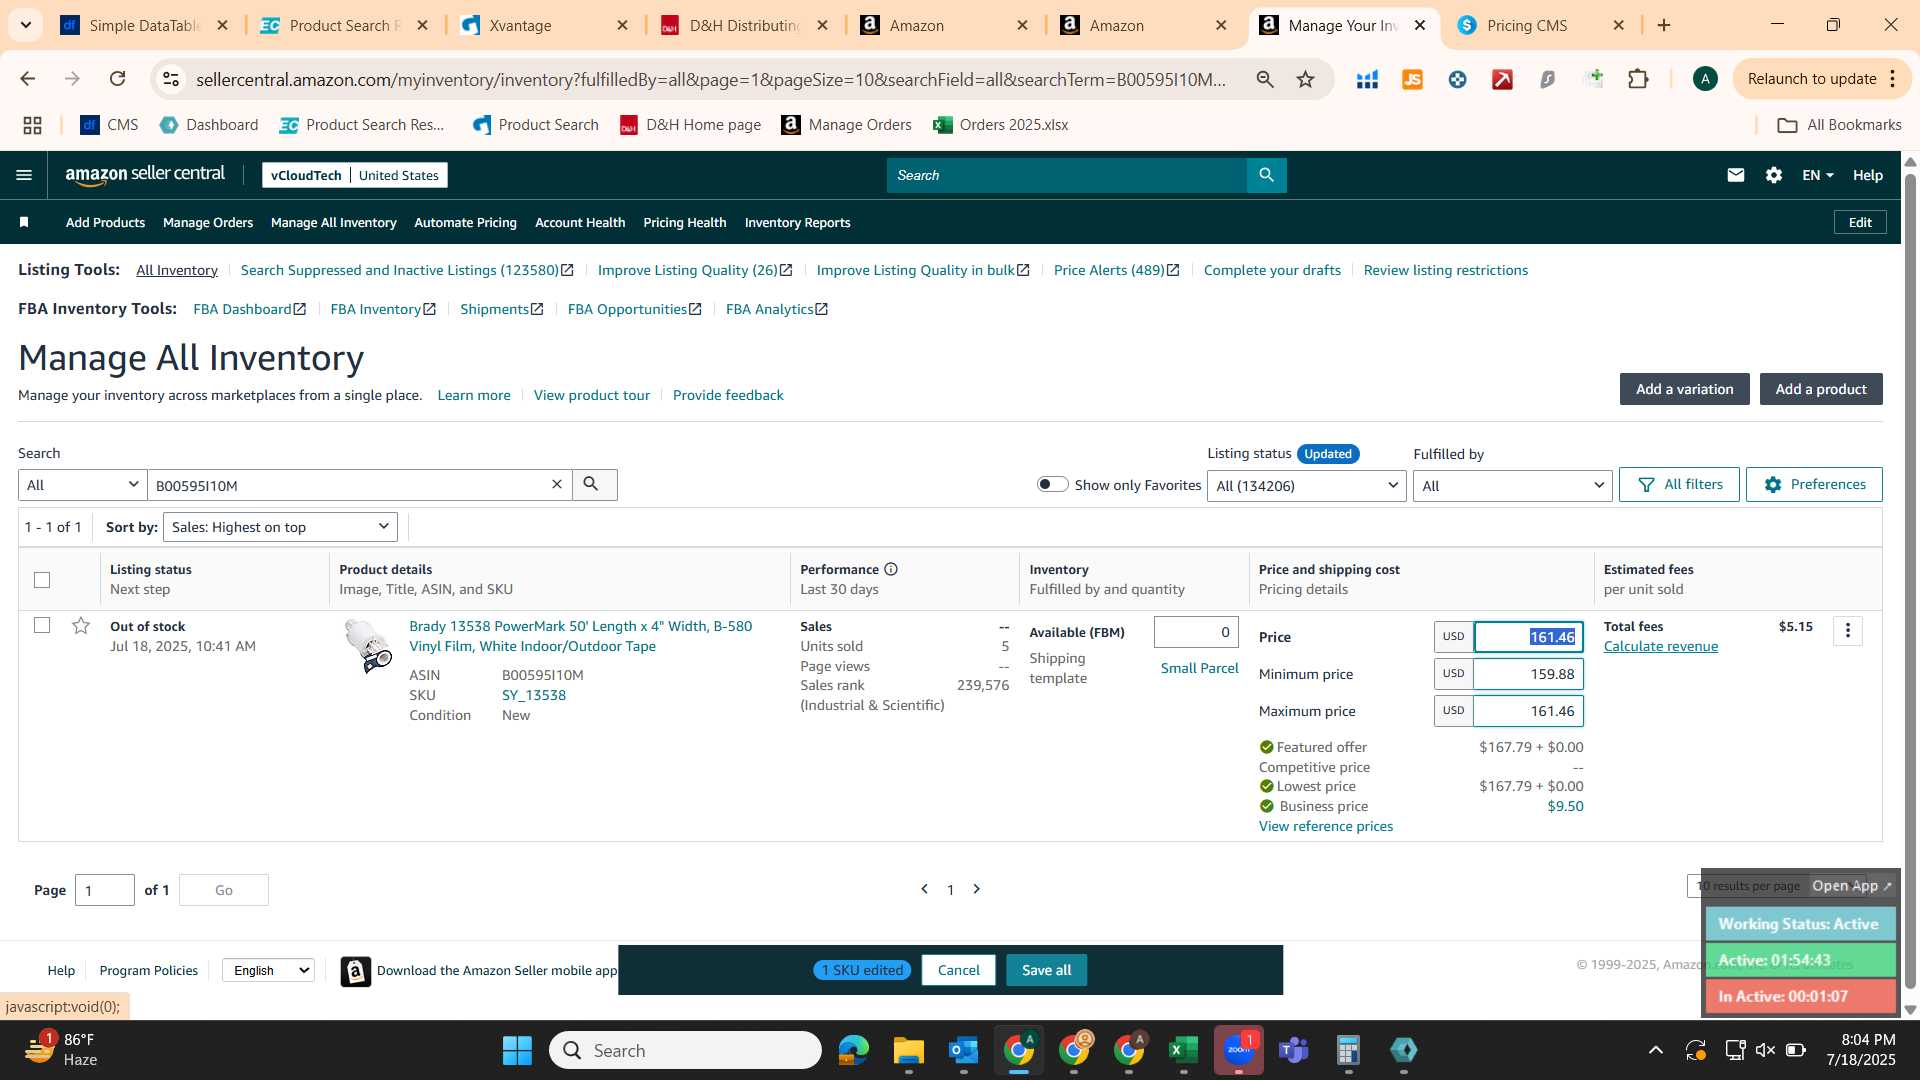Click the top search magnifier button
1920x1080 pixels.
1266,175
